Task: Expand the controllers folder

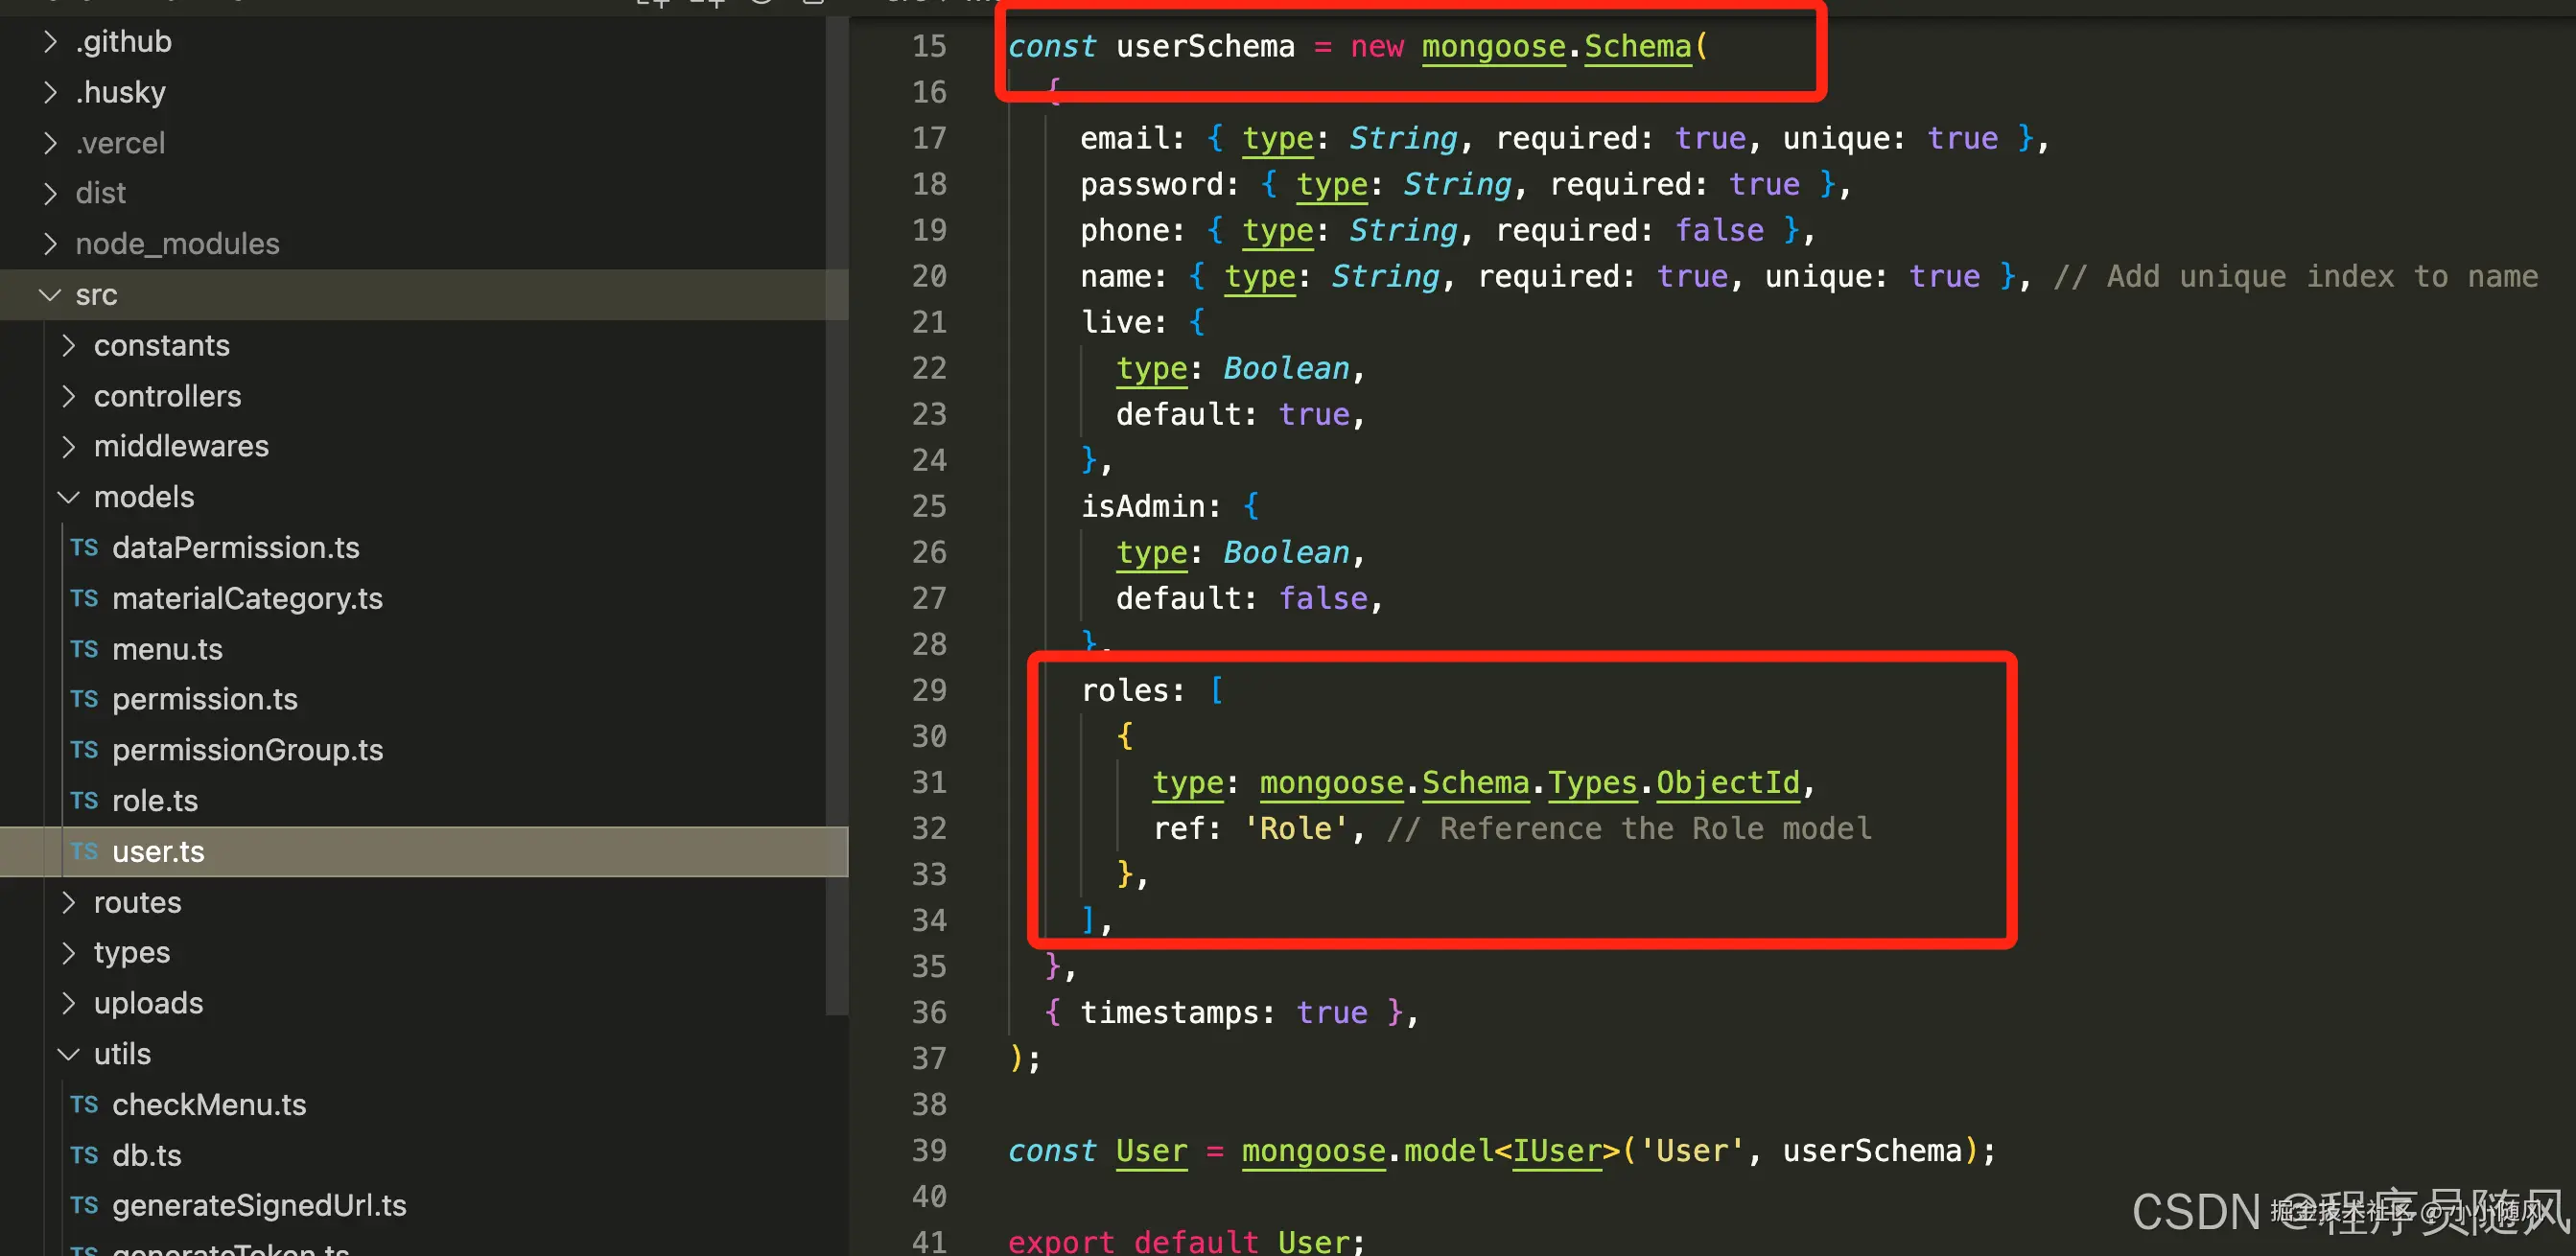Action: 68,396
